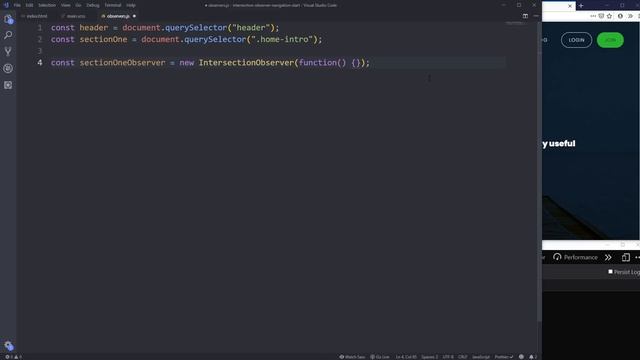Click the Pocket icon in the browser toolbar
640x360 pixels.
pos(601,16)
